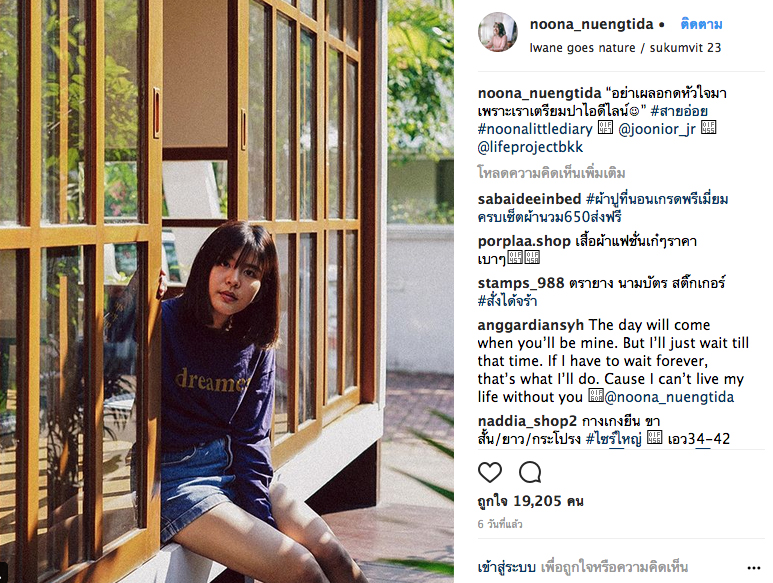
Task: Visit commenter anggardiansyh profile
Action: point(531,325)
